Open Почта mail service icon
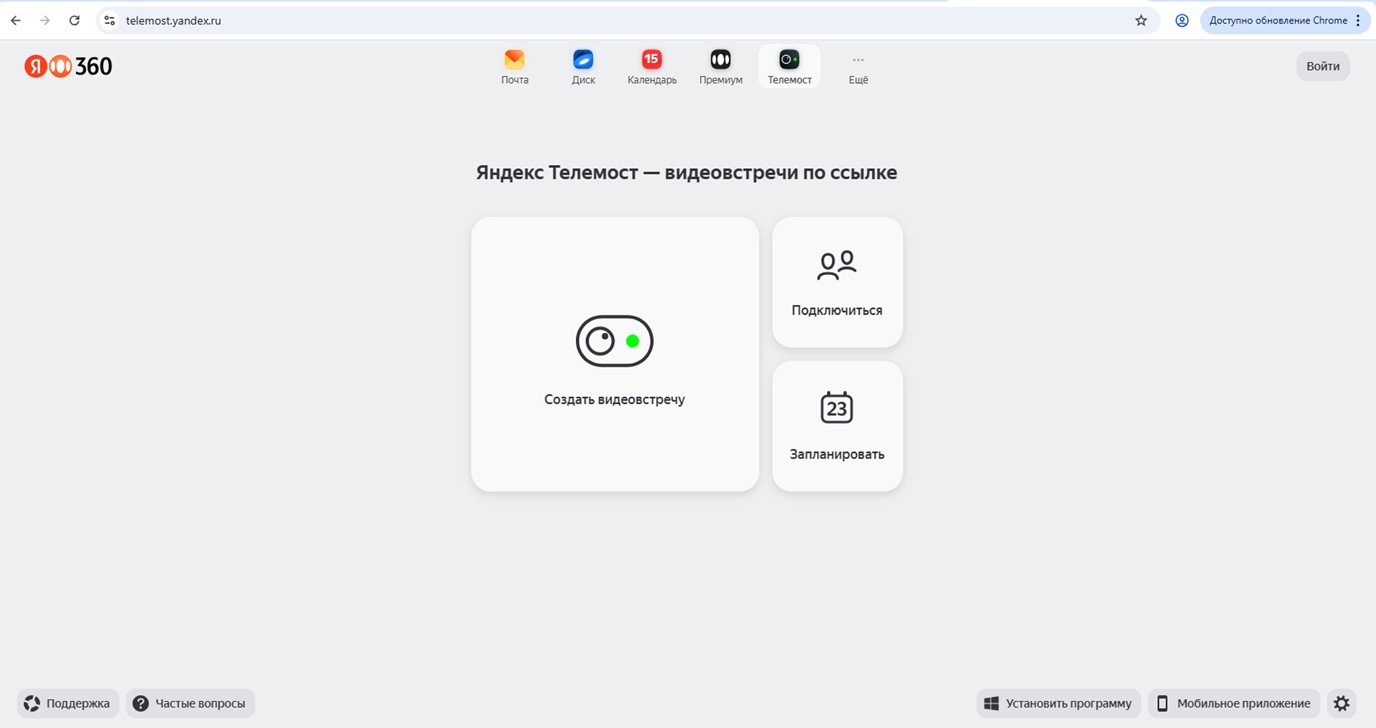Screen dimensions: 1376x728 click(x=514, y=67)
